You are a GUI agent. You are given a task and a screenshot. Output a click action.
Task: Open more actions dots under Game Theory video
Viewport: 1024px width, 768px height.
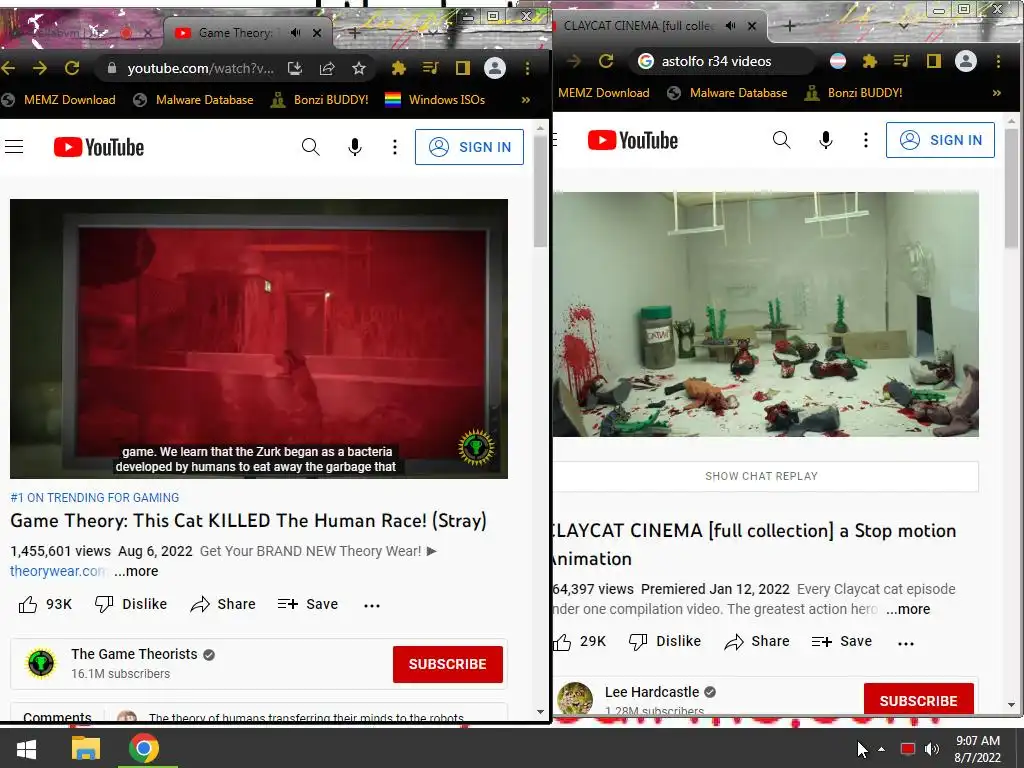[x=372, y=605]
